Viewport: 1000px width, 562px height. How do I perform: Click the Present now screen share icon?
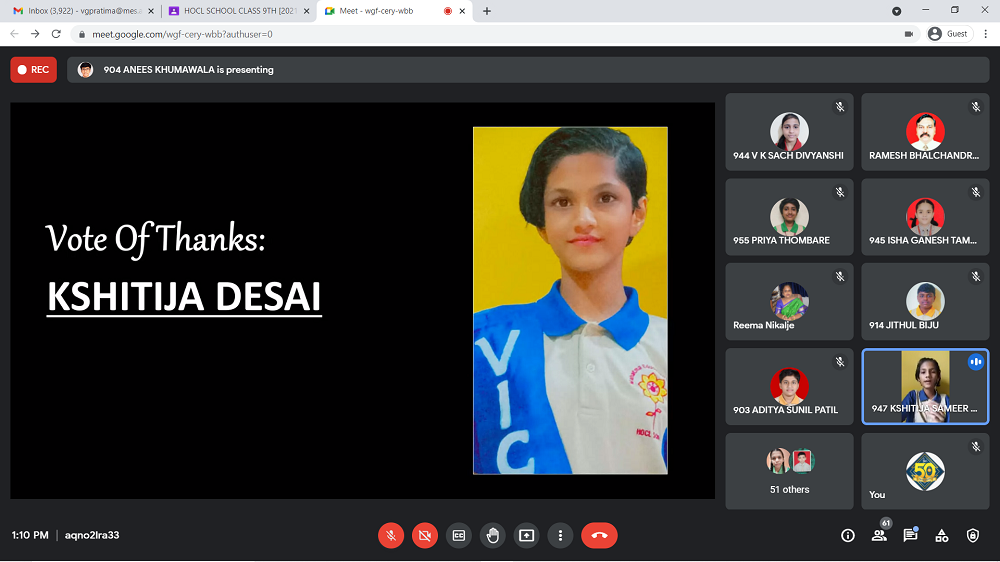[x=527, y=535]
